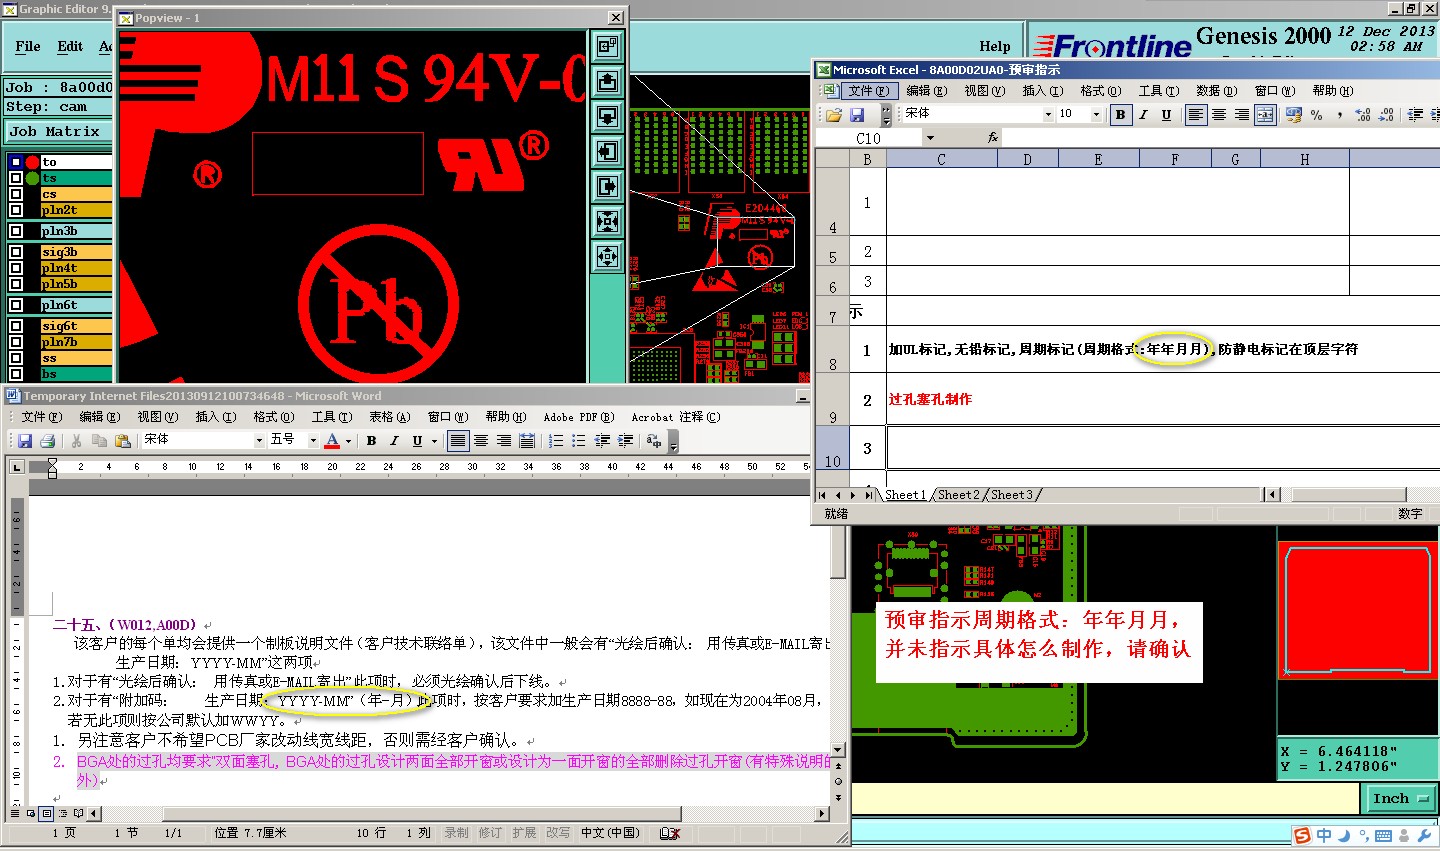This screenshot has height=851, width=1440.
Task: Click Excel formula bar input
Action: tap(1220, 138)
